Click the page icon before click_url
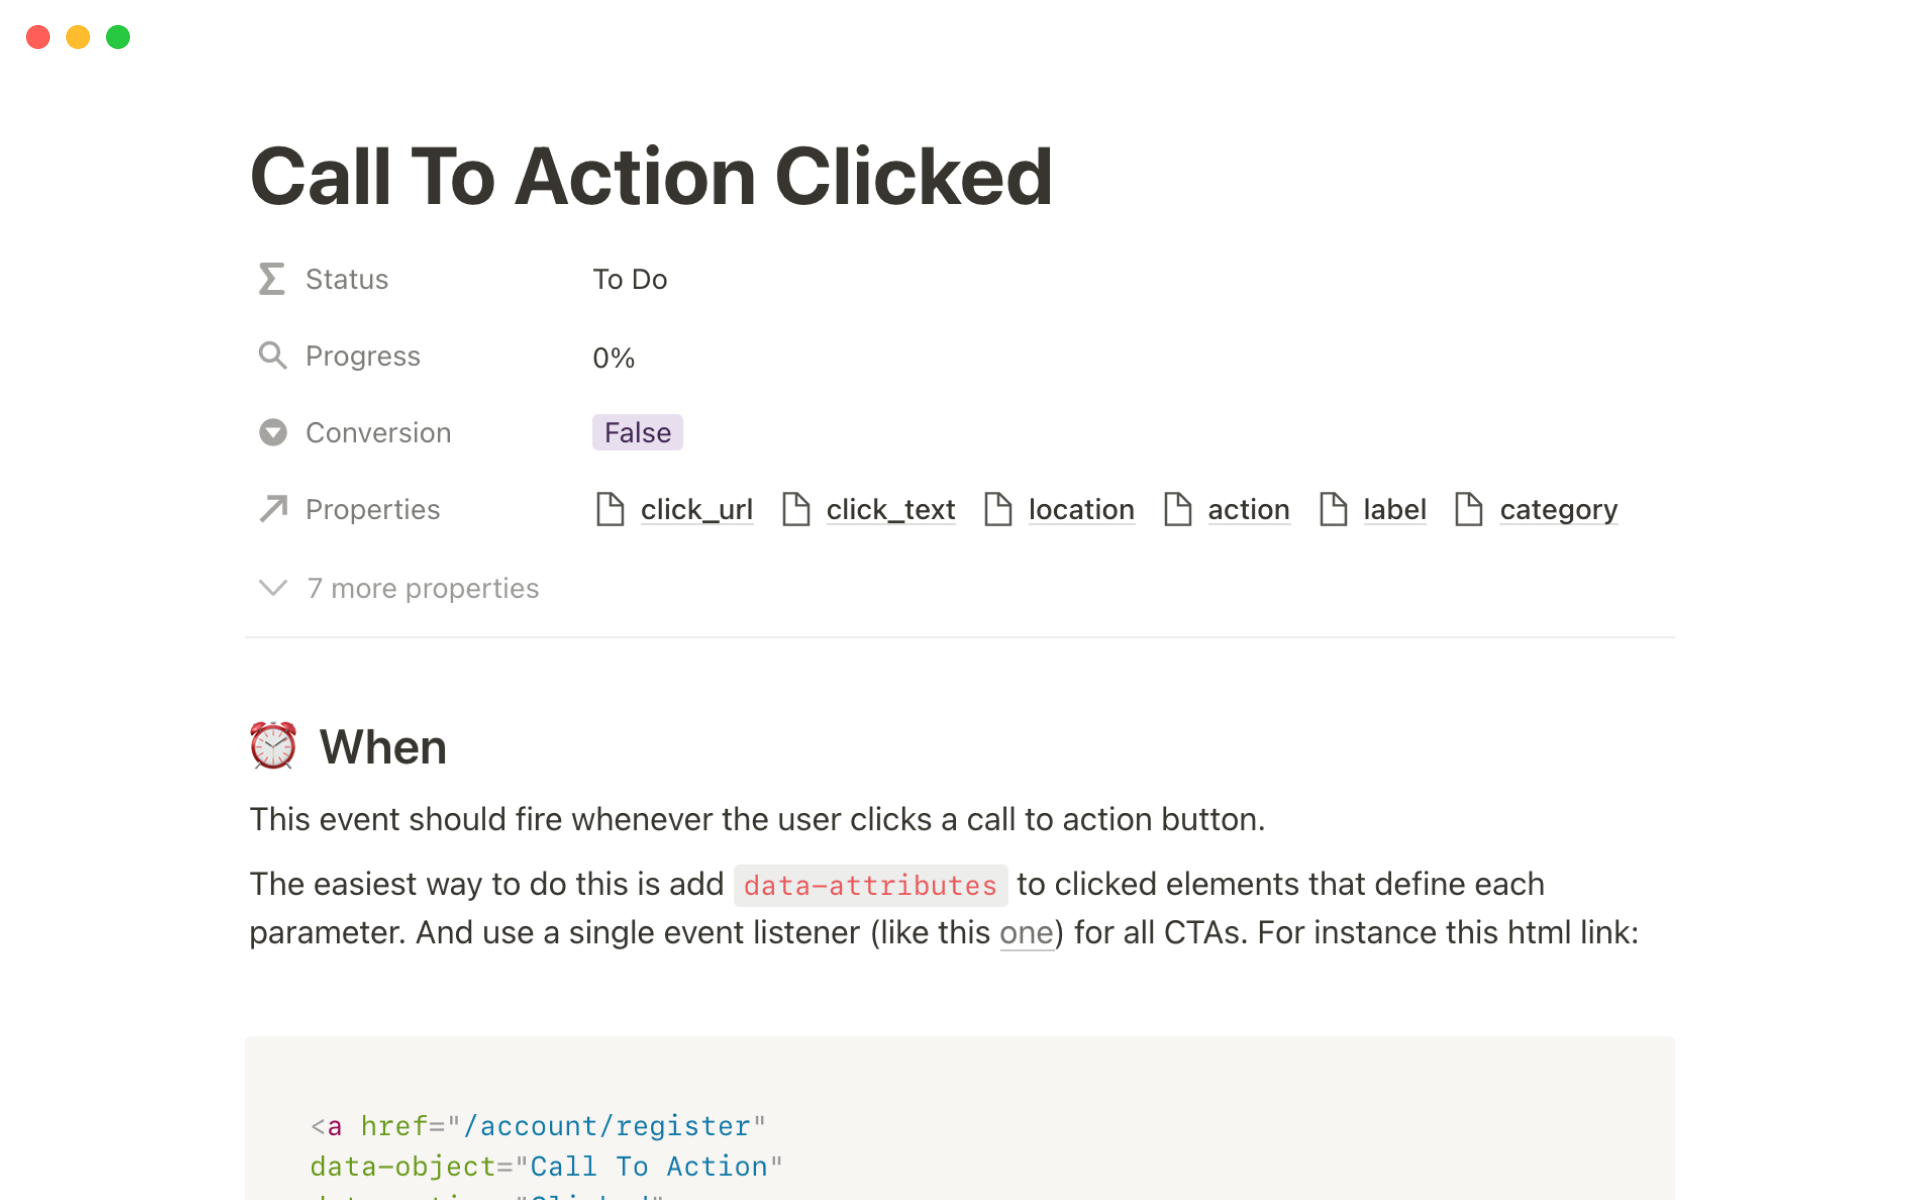 (610, 509)
